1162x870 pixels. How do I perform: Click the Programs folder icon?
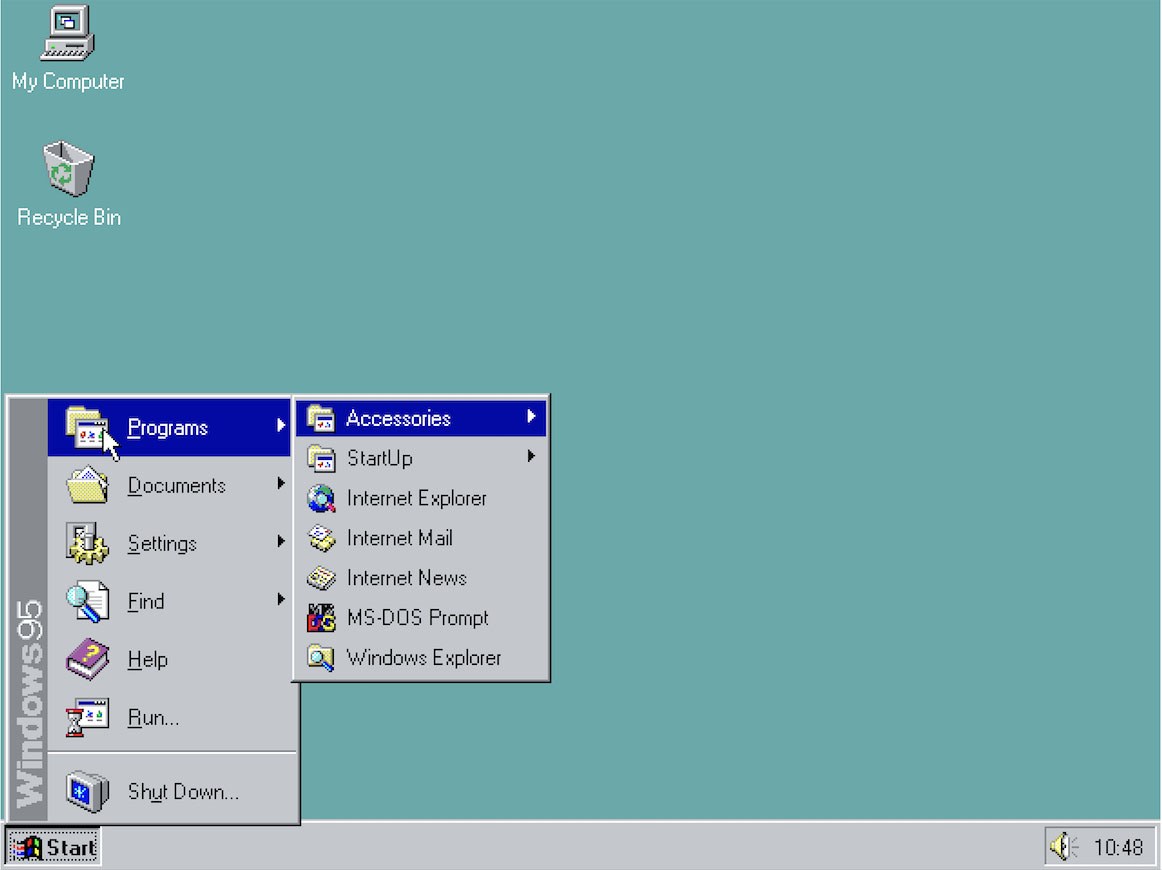pyautogui.click(x=86, y=426)
